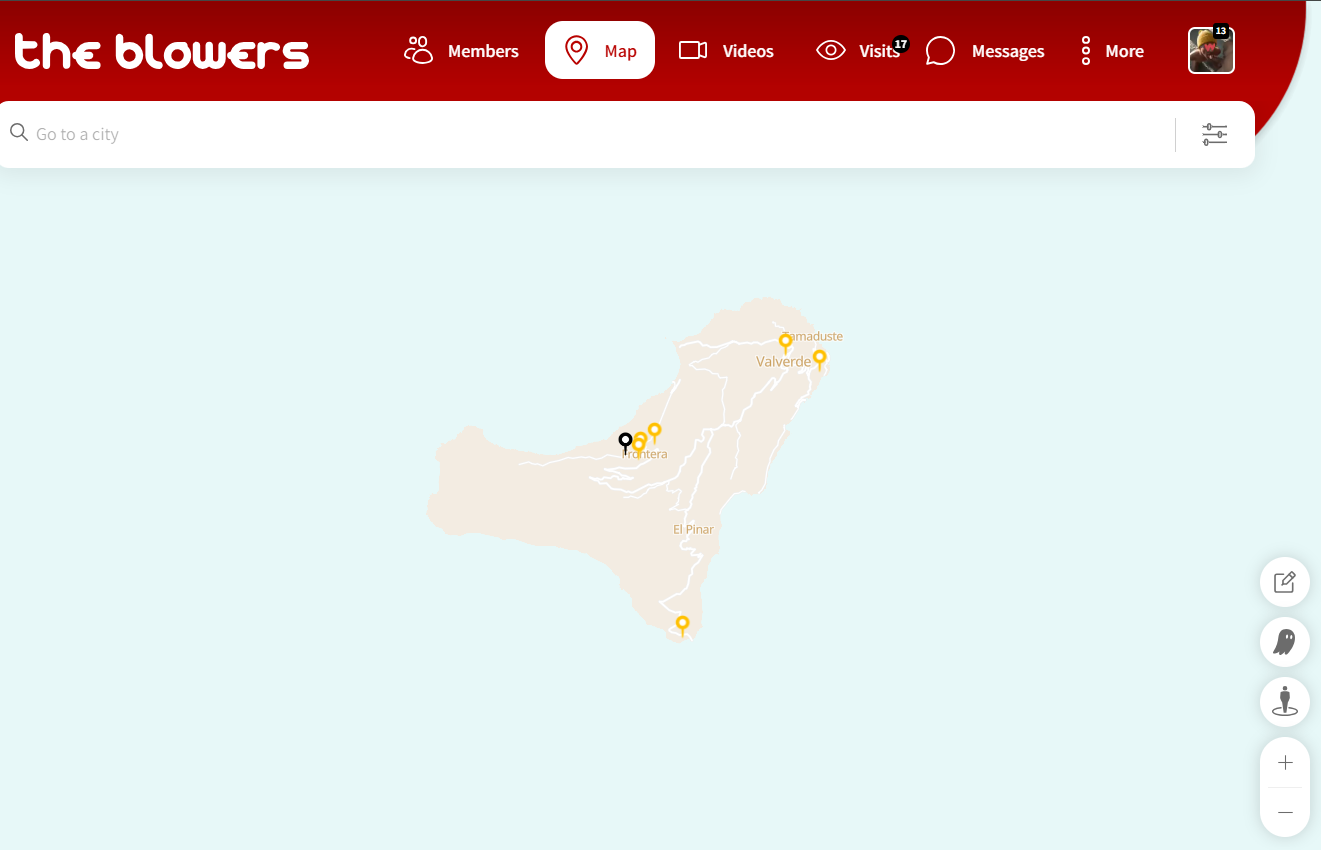Image resolution: width=1321 pixels, height=850 pixels.
Task: Click the locate-me person icon
Action: (x=1285, y=702)
